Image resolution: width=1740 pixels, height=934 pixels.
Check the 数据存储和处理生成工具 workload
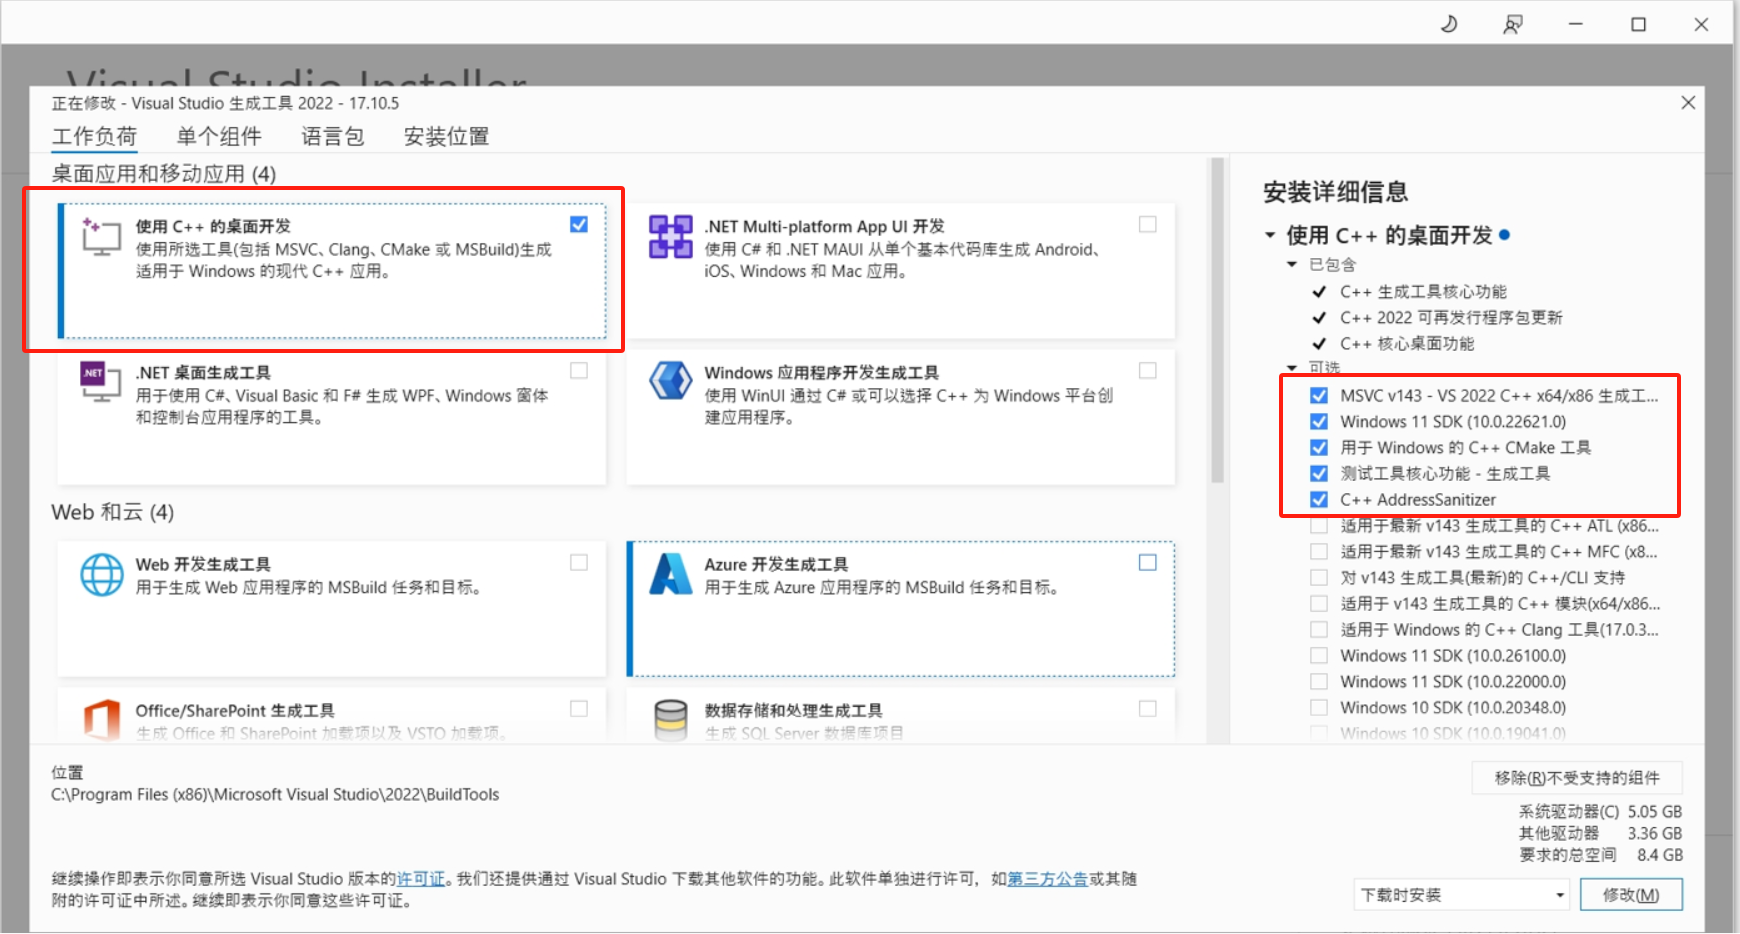point(1148,708)
